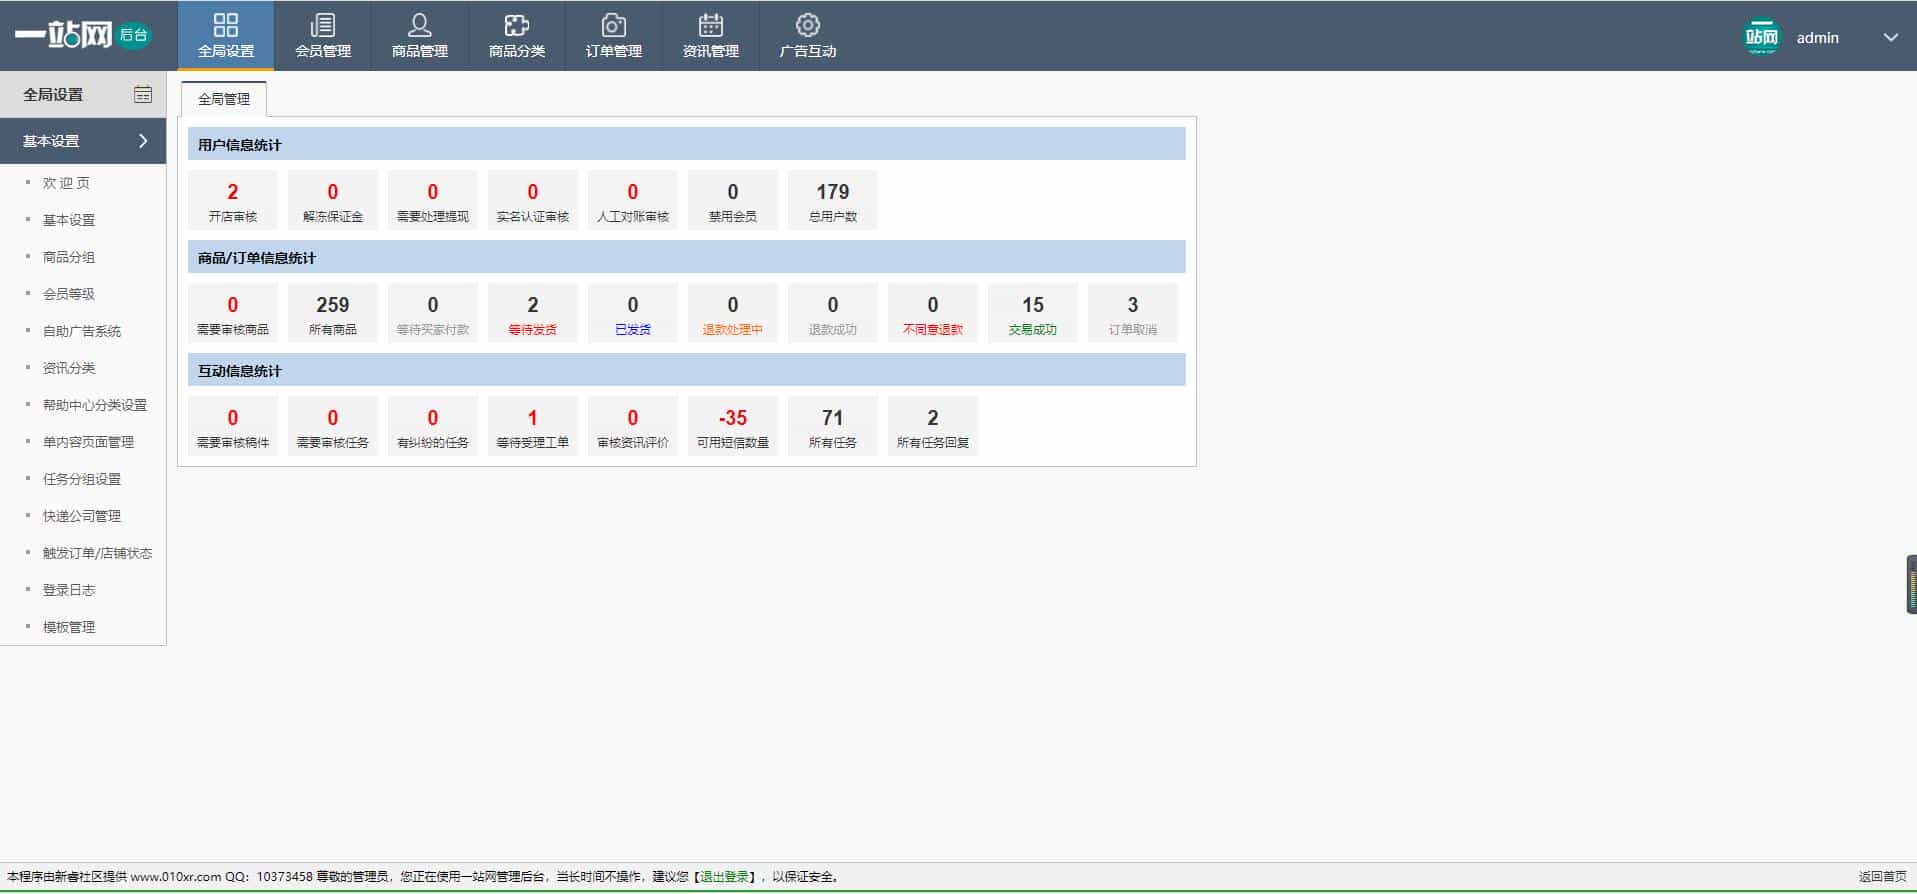Click the 互动信息统计 section header
Screen dimensions: 1917x894
point(687,370)
